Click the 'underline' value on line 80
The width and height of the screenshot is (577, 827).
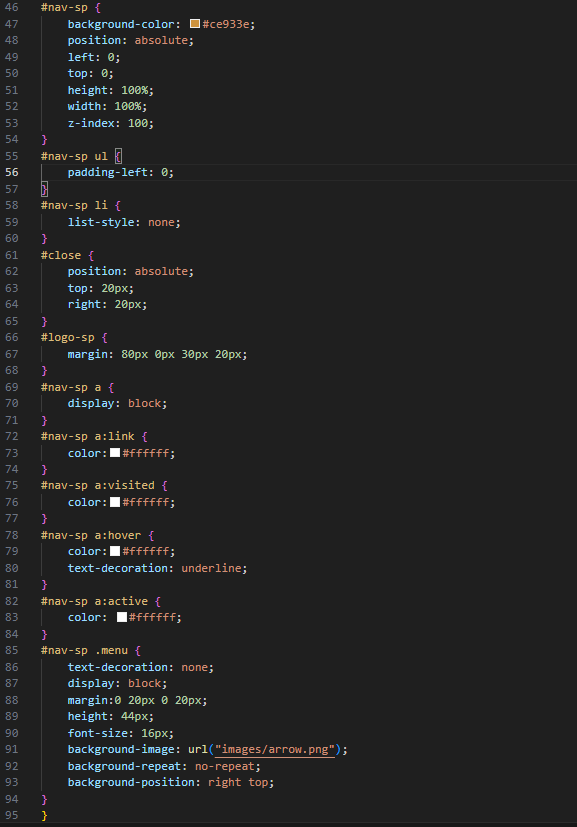211,568
